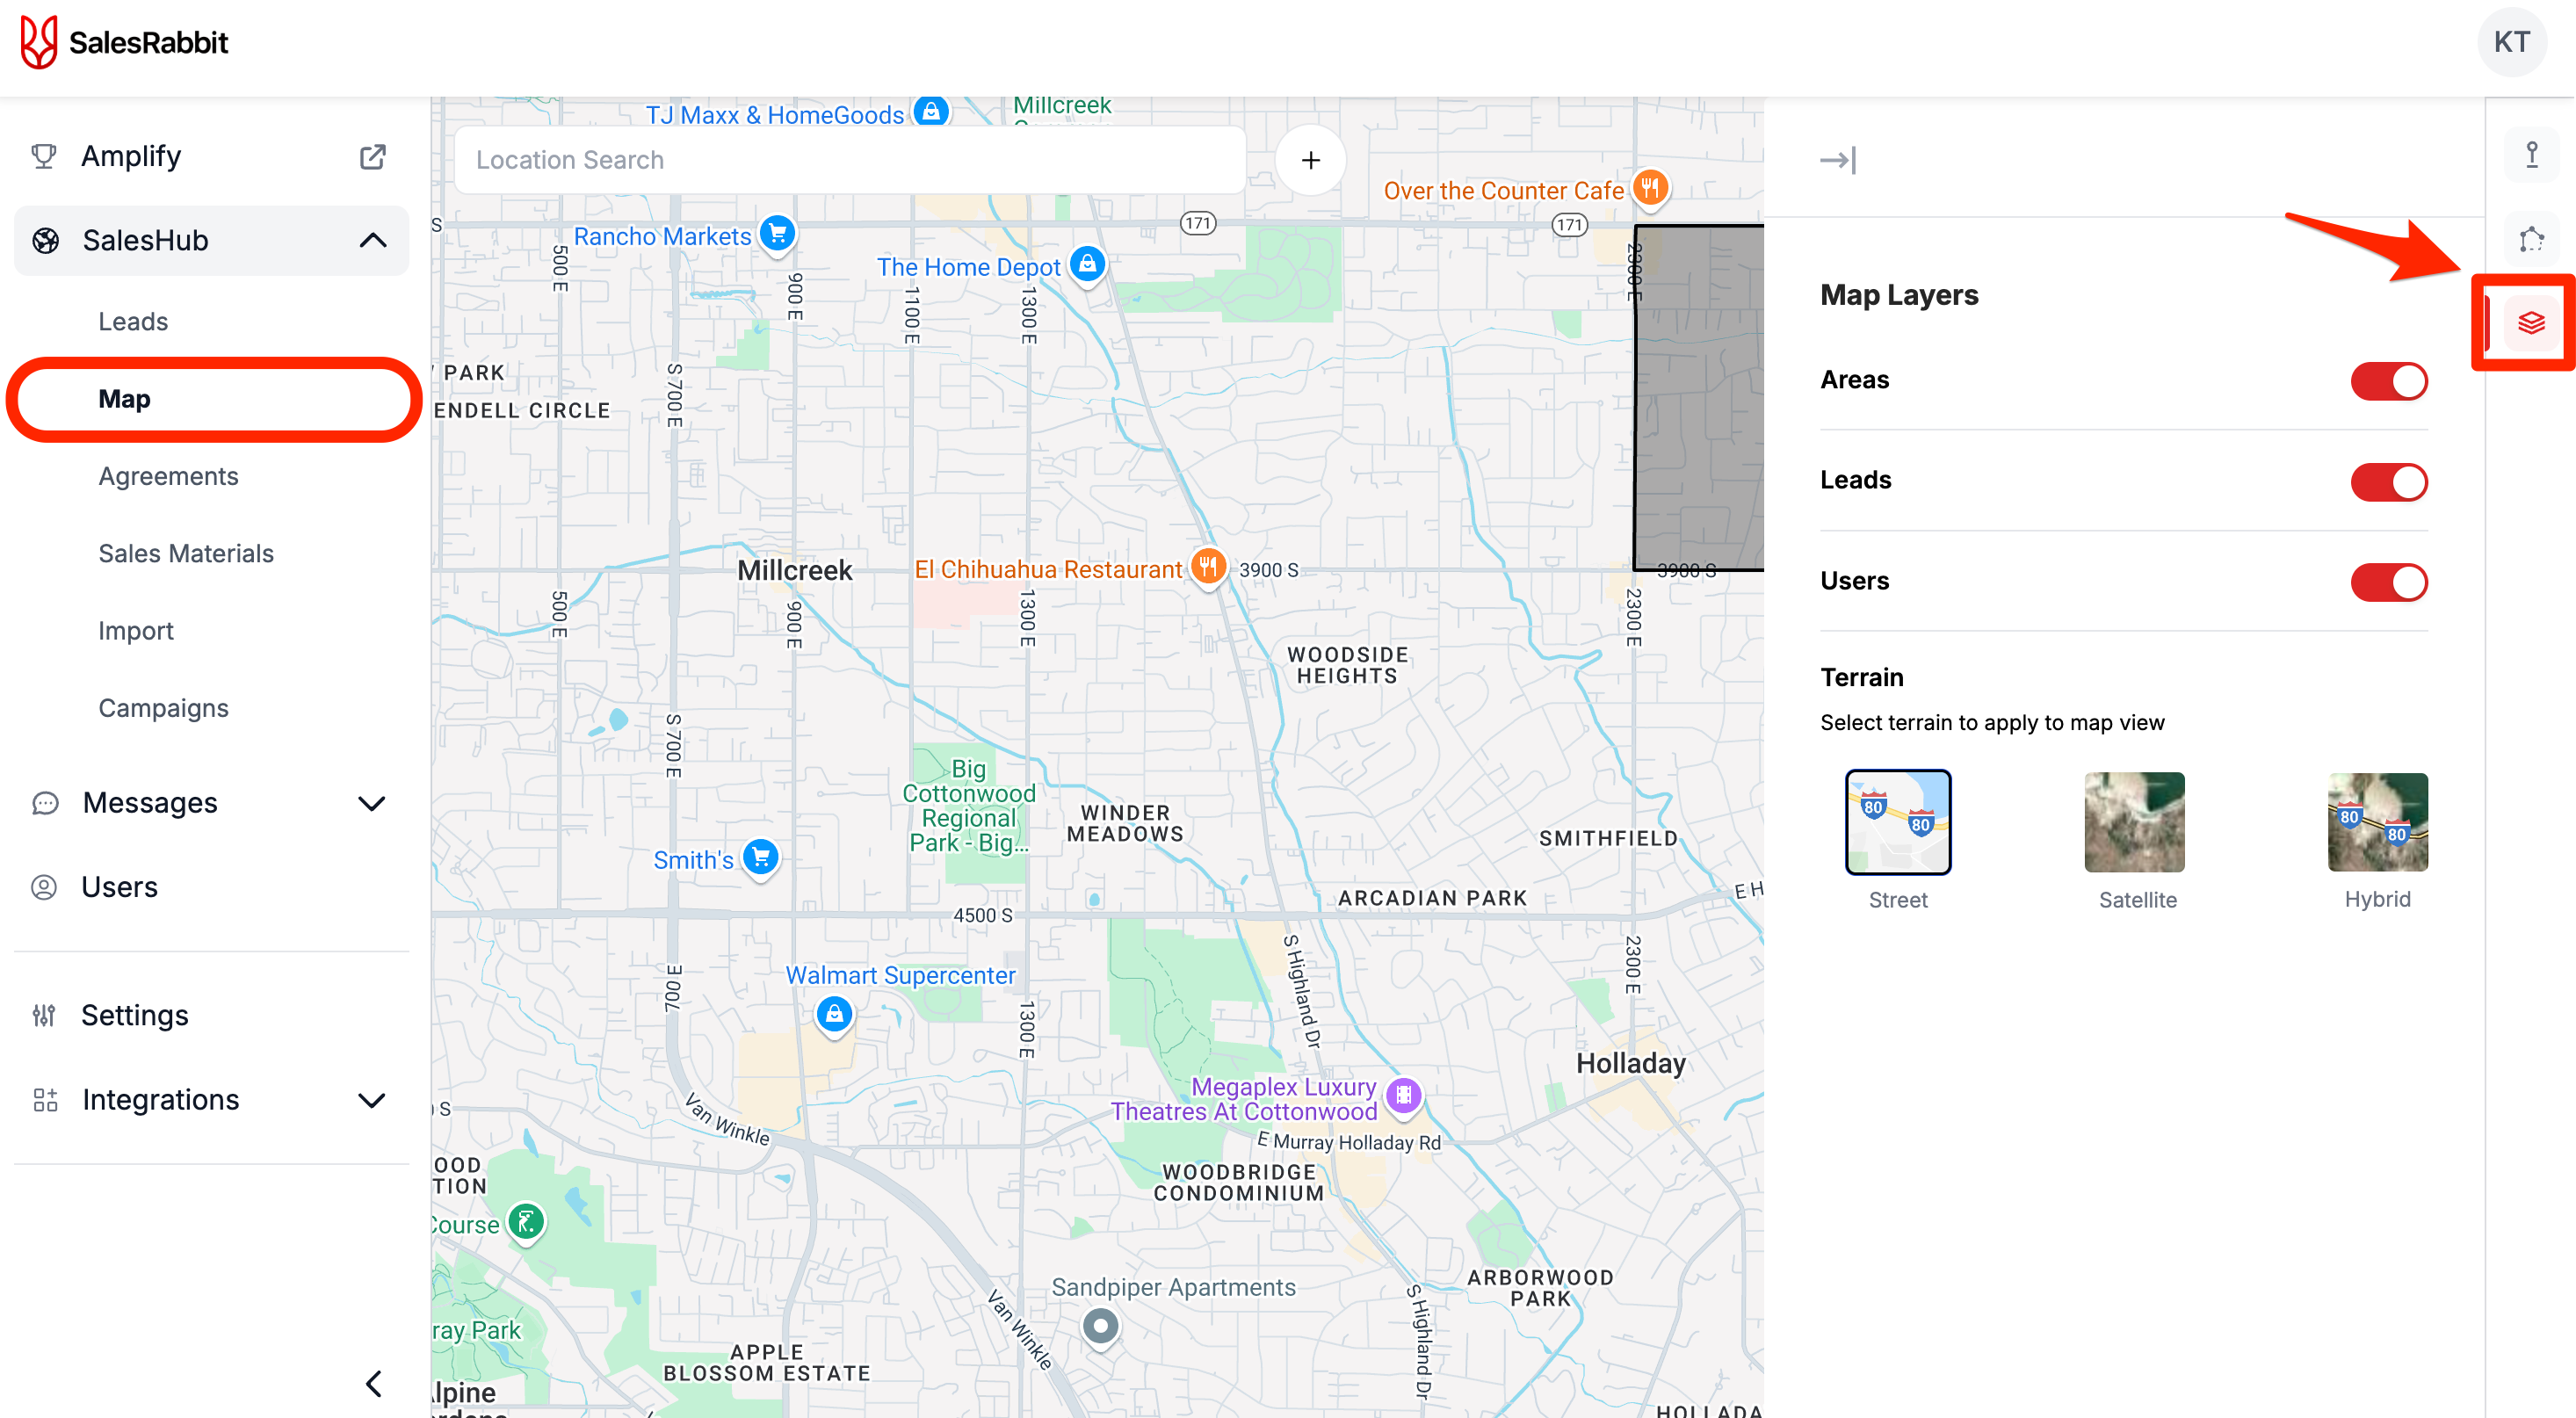Viewport: 2576px width, 1418px height.
Task: Select the draw area polygon tool
Action: (x=2531, y=239)
